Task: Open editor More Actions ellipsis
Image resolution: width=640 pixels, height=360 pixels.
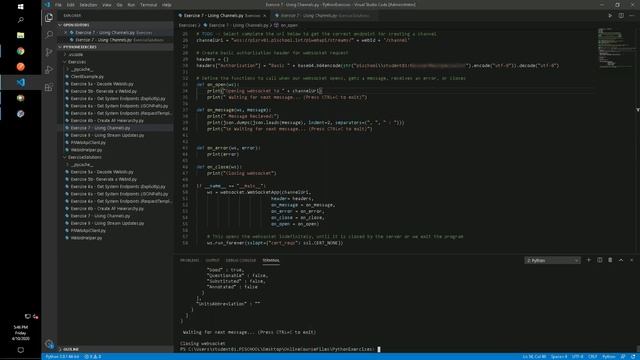Action: click(632, 16)
